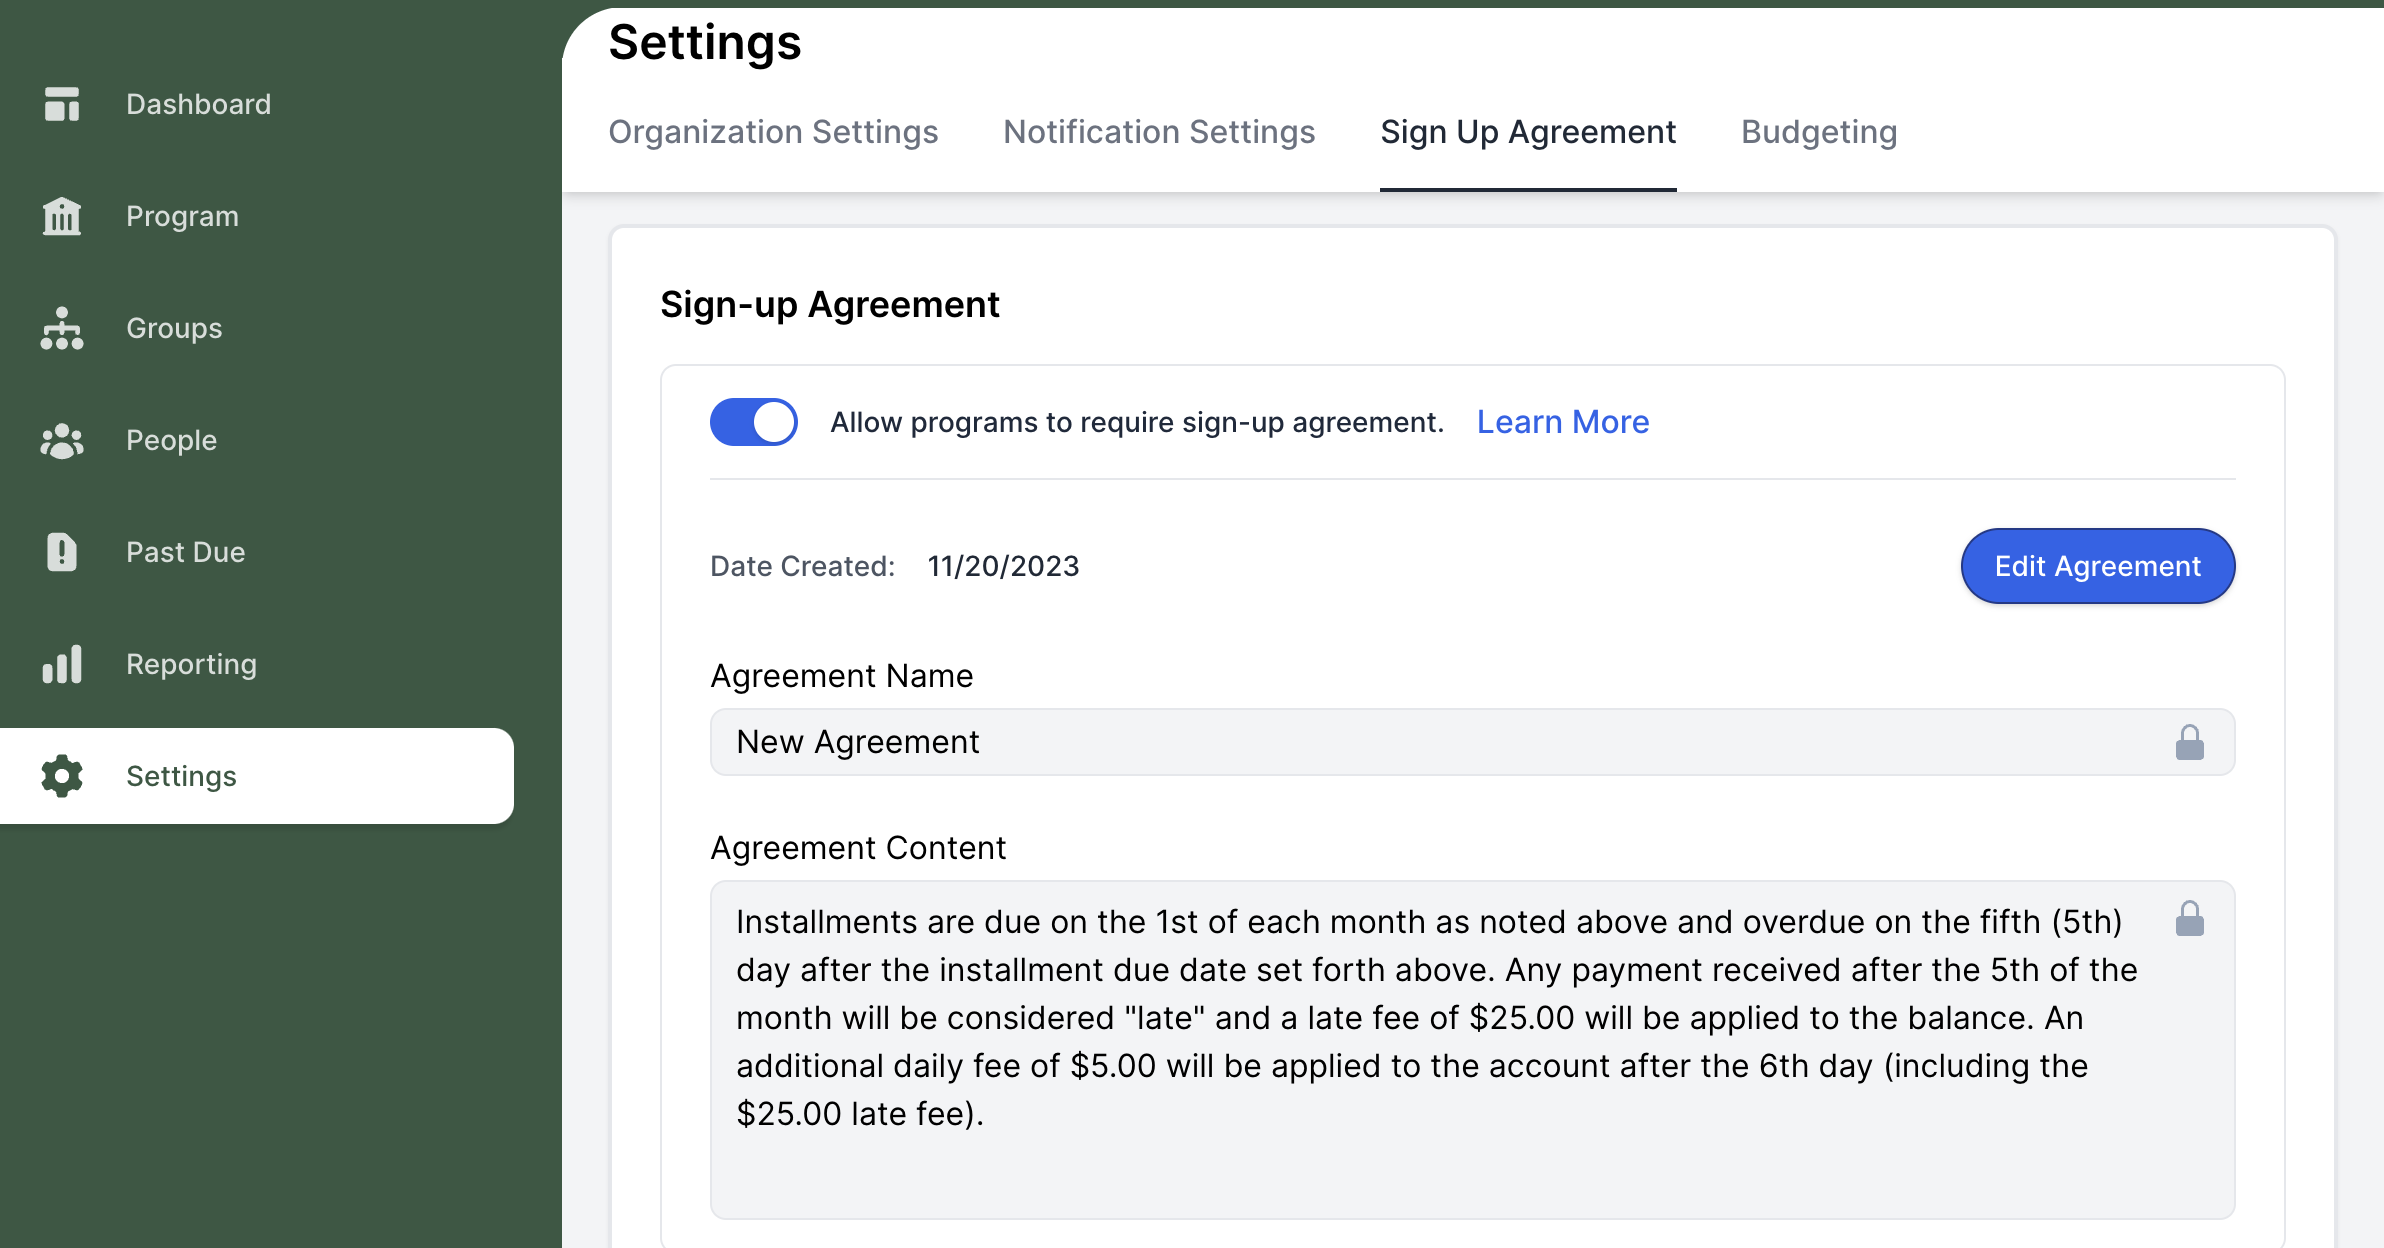Screen dimensions: 2384x1248
Task: Click 'Allow programs to require sign-up agreement' text
Action: (x=1137, y=422)
